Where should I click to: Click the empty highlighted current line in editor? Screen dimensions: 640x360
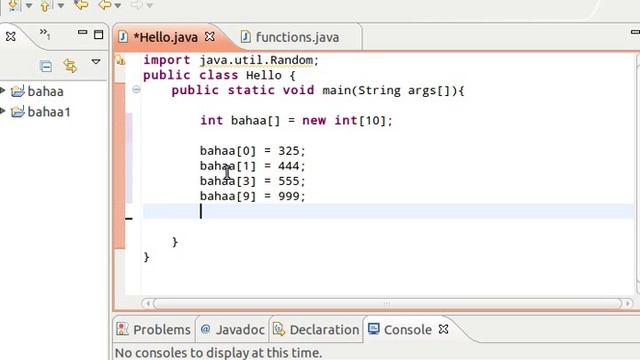tap(388, 211)
